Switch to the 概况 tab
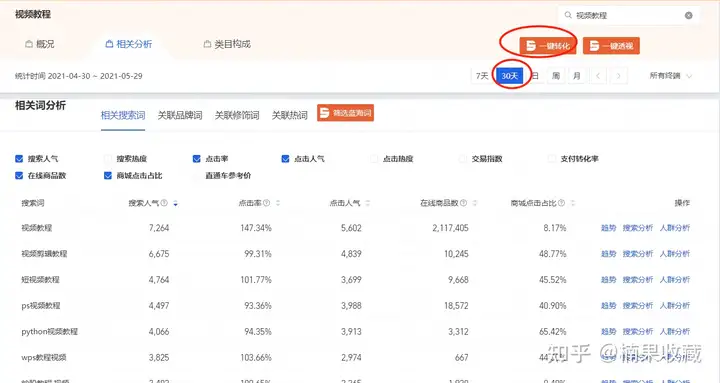The image size is (720, 383). (39, 44)
